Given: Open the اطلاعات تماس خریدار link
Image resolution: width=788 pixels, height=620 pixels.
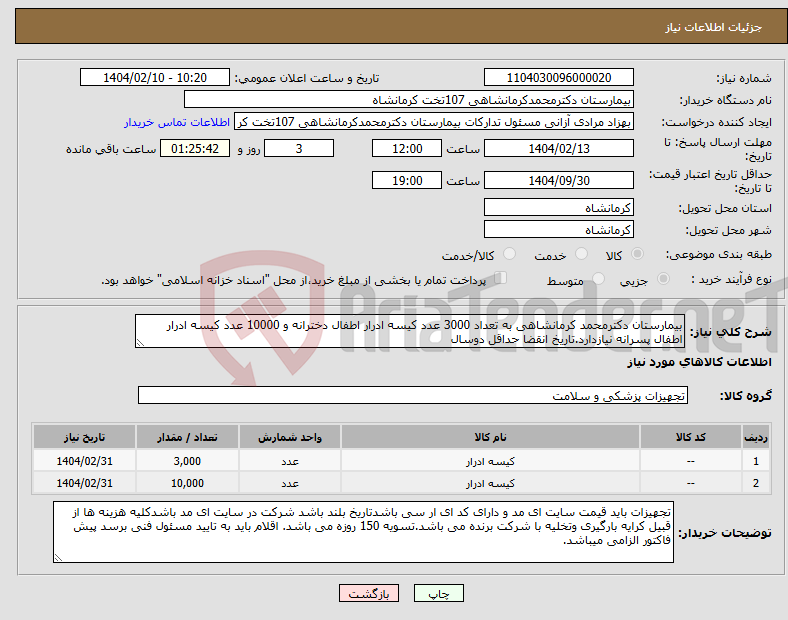Looking at the screenshot, I should (x=177, y=122).
